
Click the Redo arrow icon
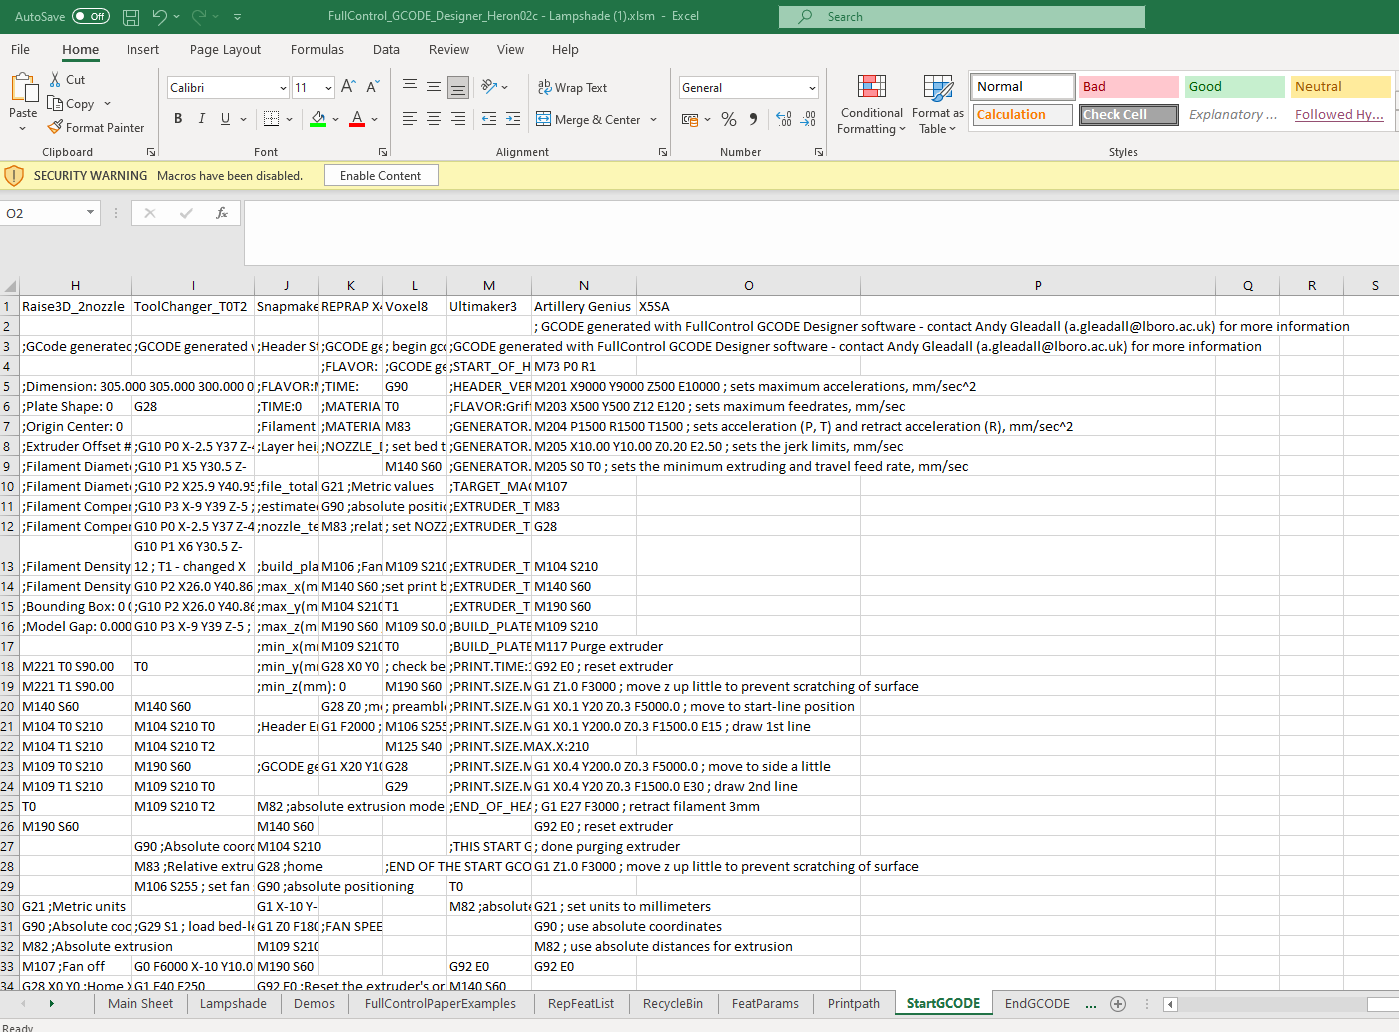[x=199, y=17]
